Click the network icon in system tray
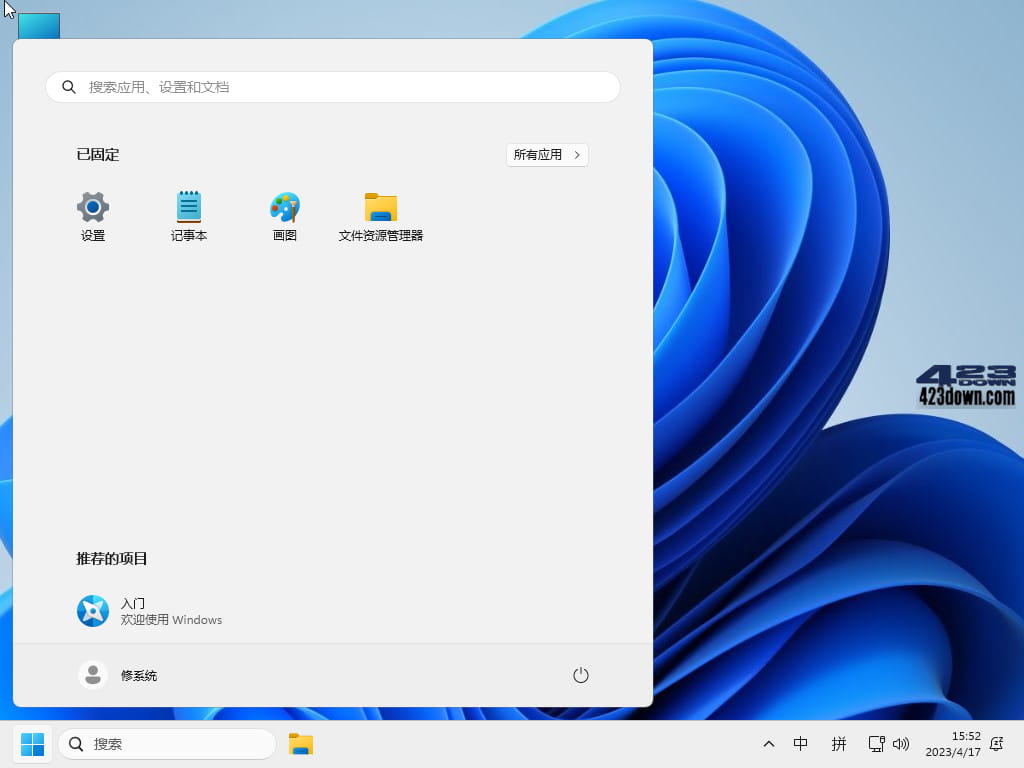 click(876, 744)
